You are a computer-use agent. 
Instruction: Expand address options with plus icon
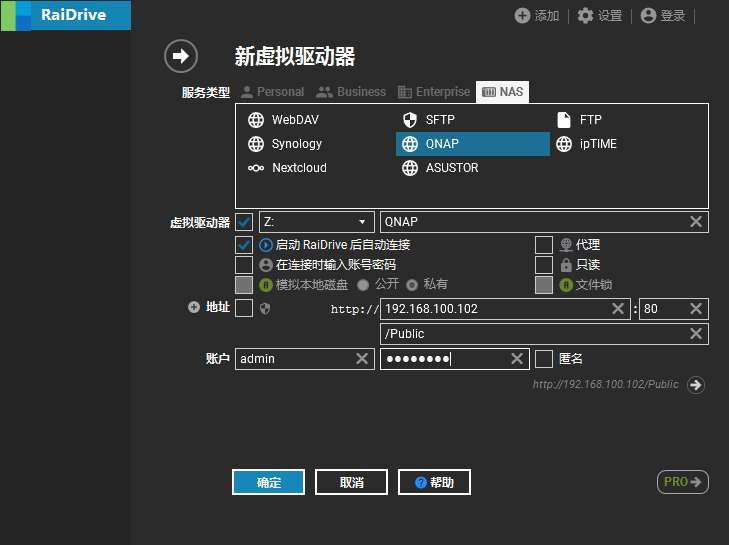pyautogui.click(x=194, y=308)
